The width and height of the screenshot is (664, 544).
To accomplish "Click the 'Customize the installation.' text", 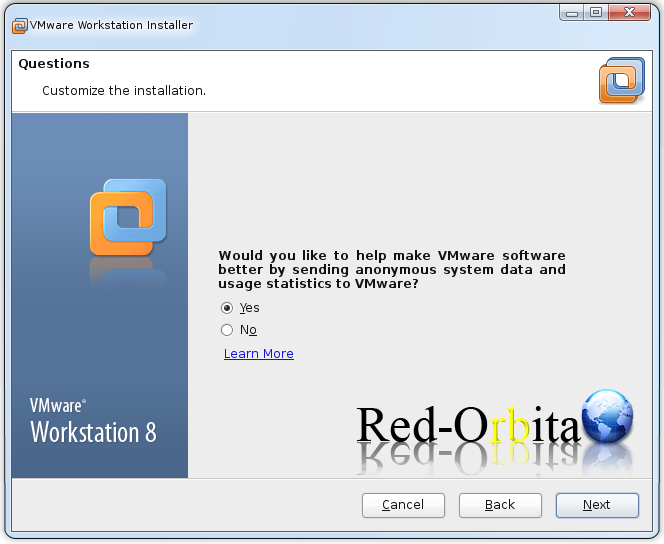I will point(124,91).
